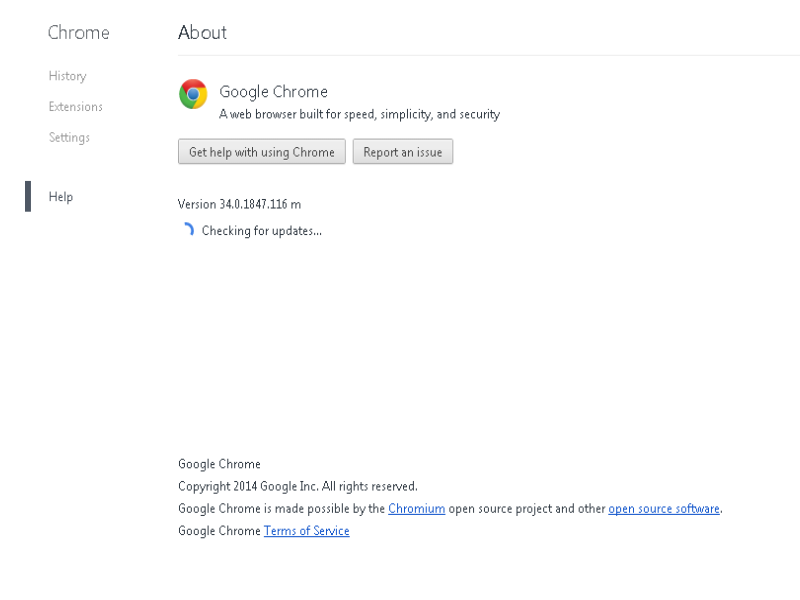Select the Help sidebar item
800x600 pixels.
click(x=61, y=196)
